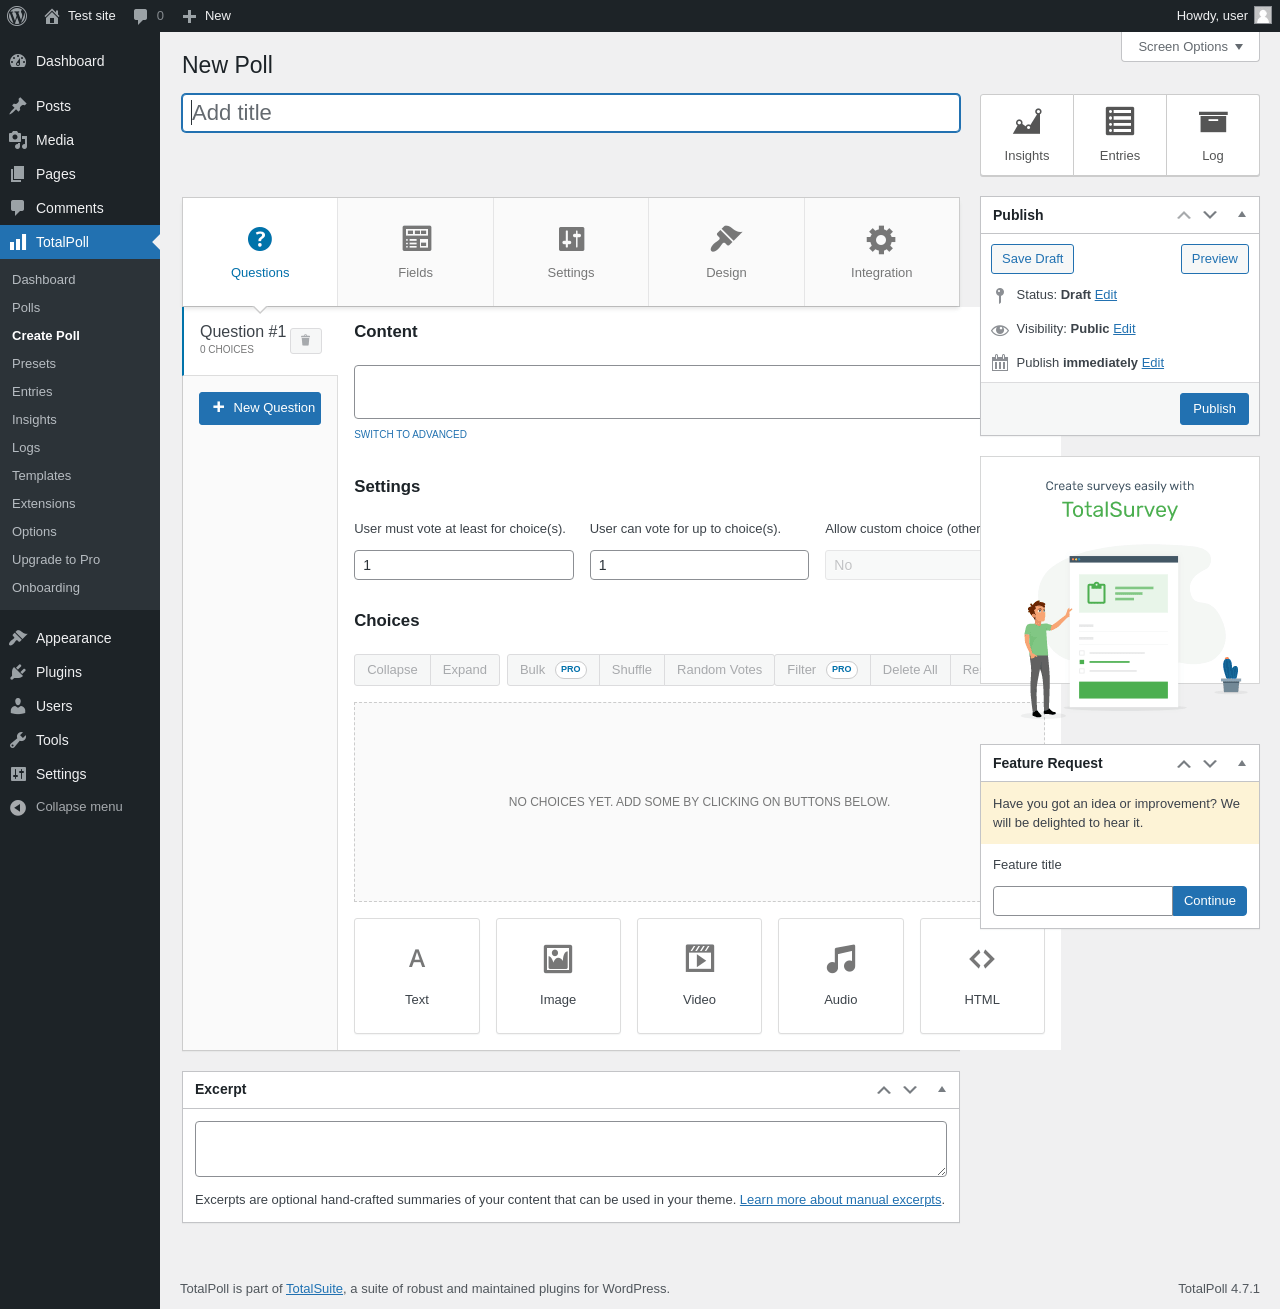Image resolution: width=1280 pixels, height=1309 pixels.
Task: Go to Media in sidebar
Action: coord(80,140)
